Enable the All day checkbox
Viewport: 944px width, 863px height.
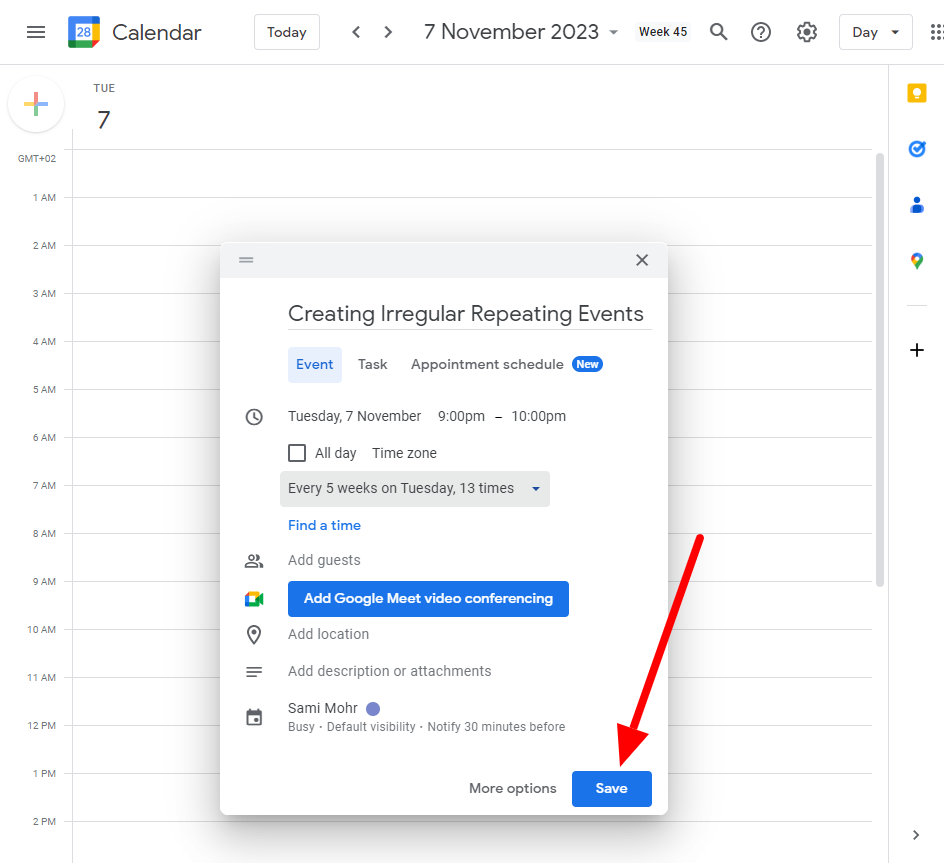[297, 452]
